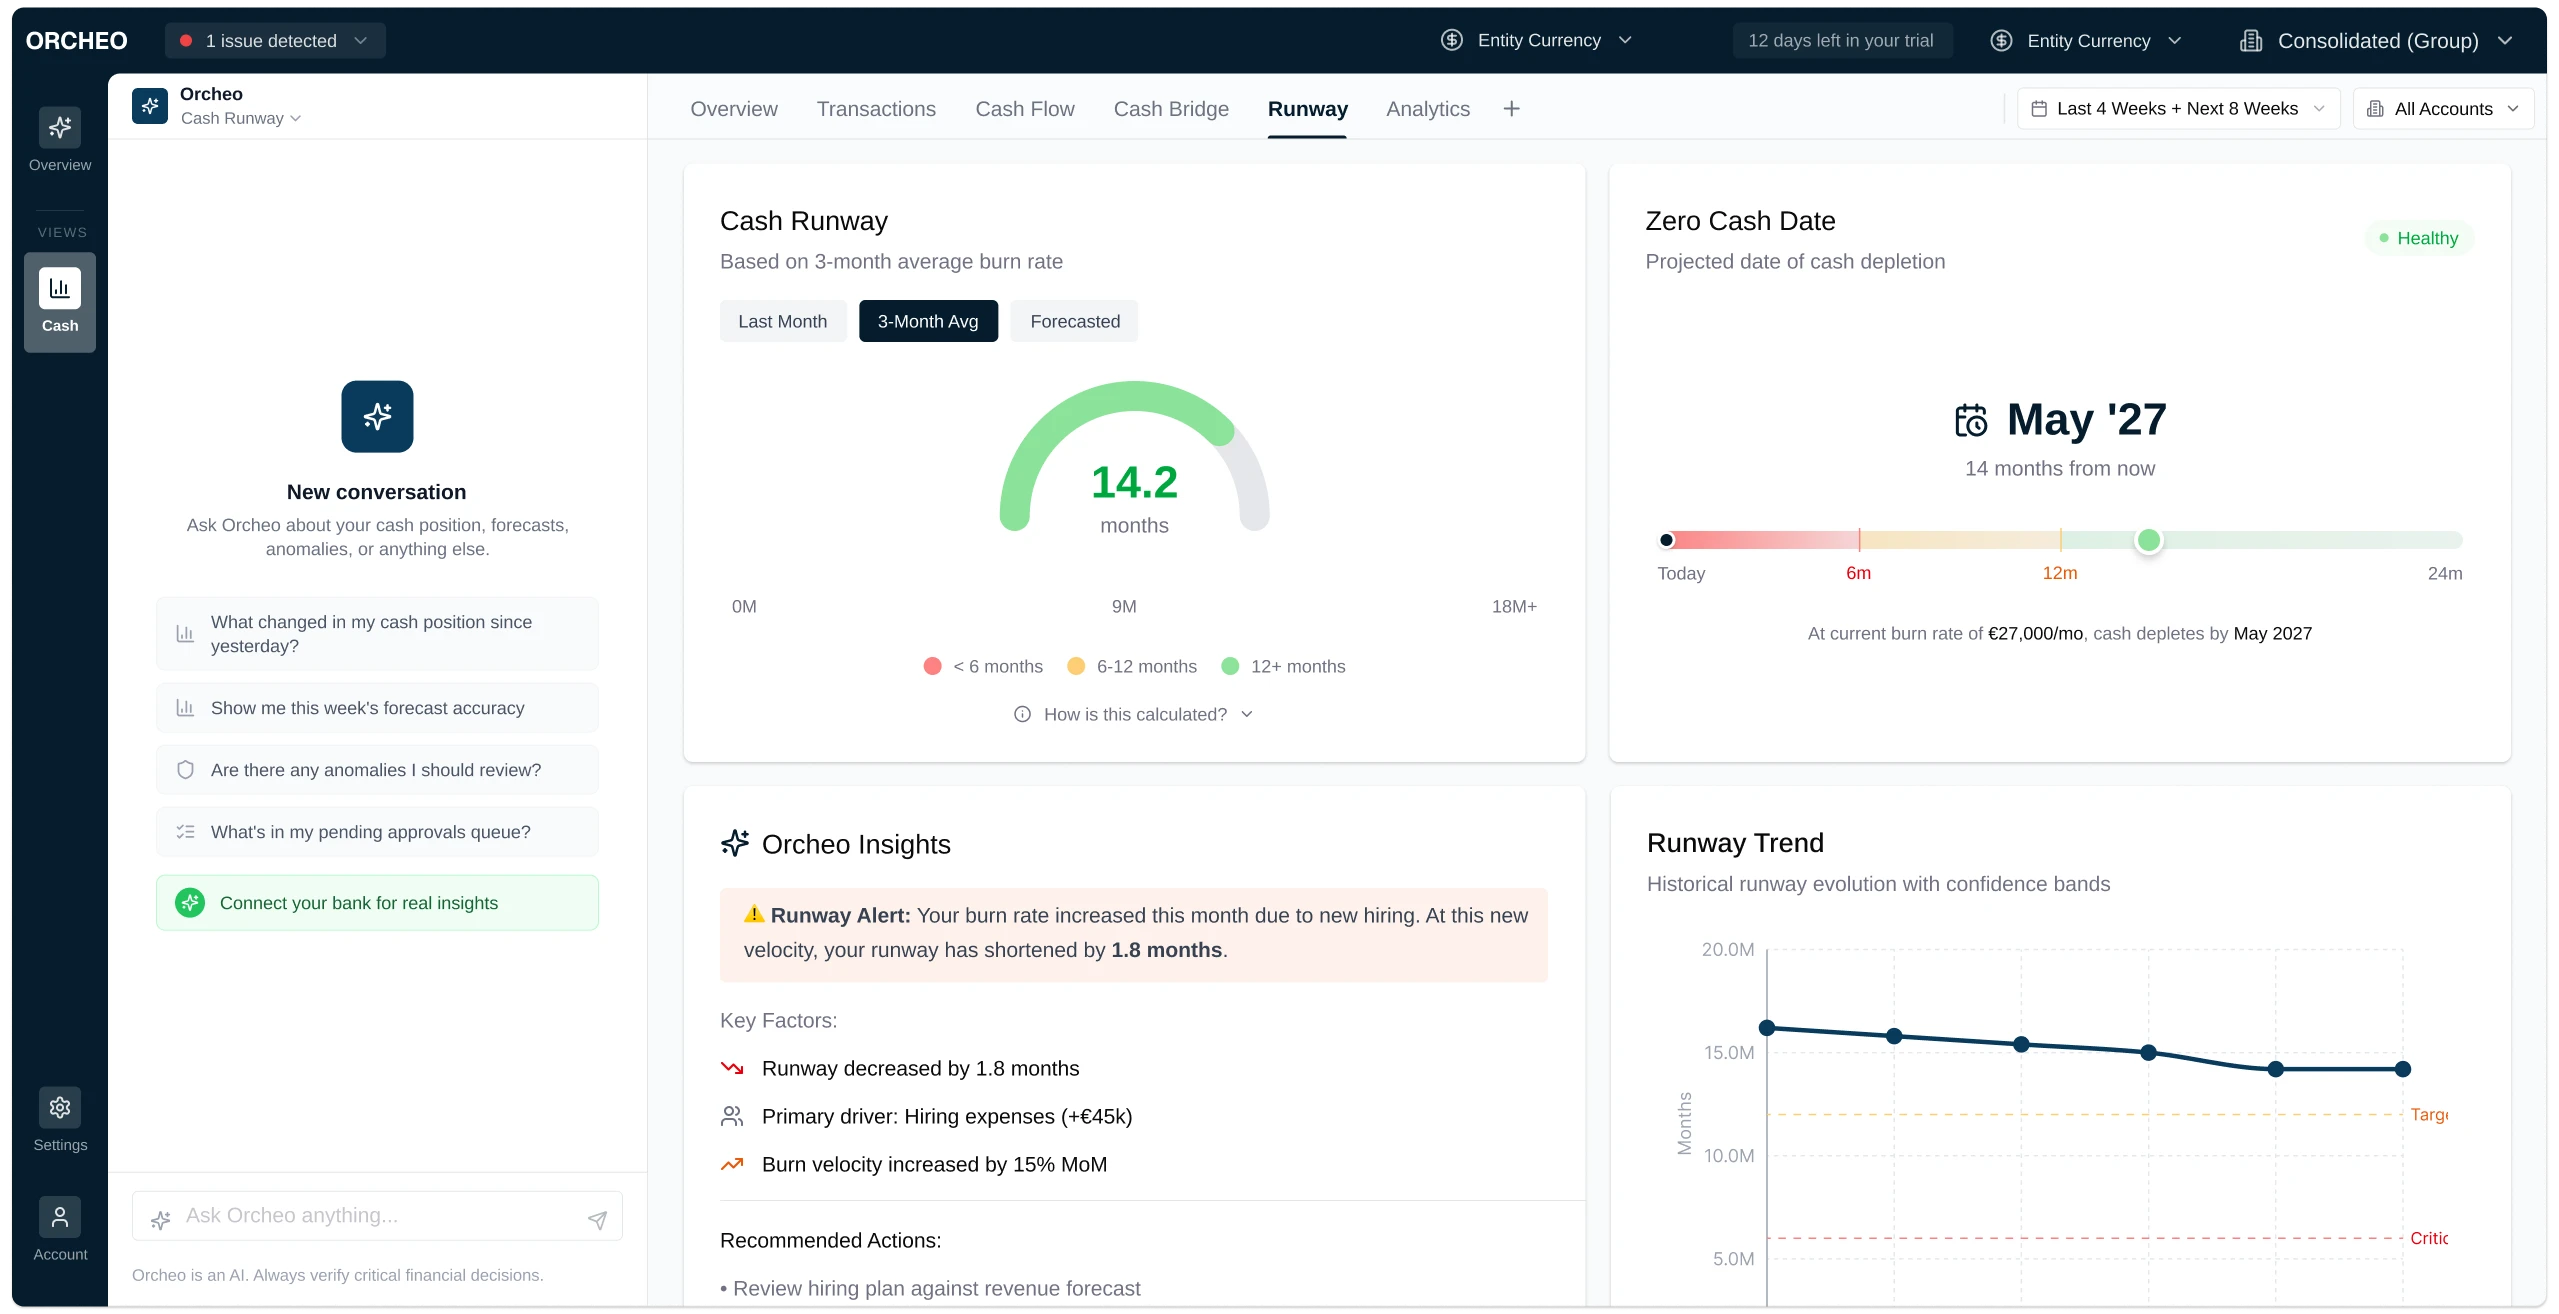
Task: Open Last 4 Weeks + Next 8 Weeks dropdown
Action: [2178, 109]
